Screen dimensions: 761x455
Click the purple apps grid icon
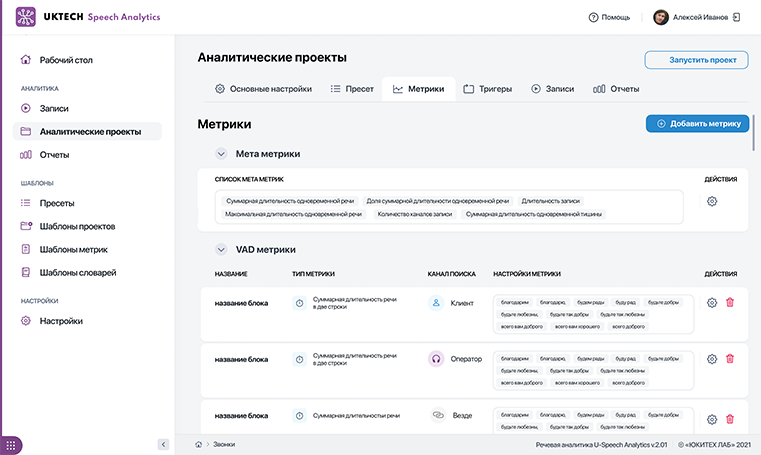pyautogui.click(x=13, y=444)
